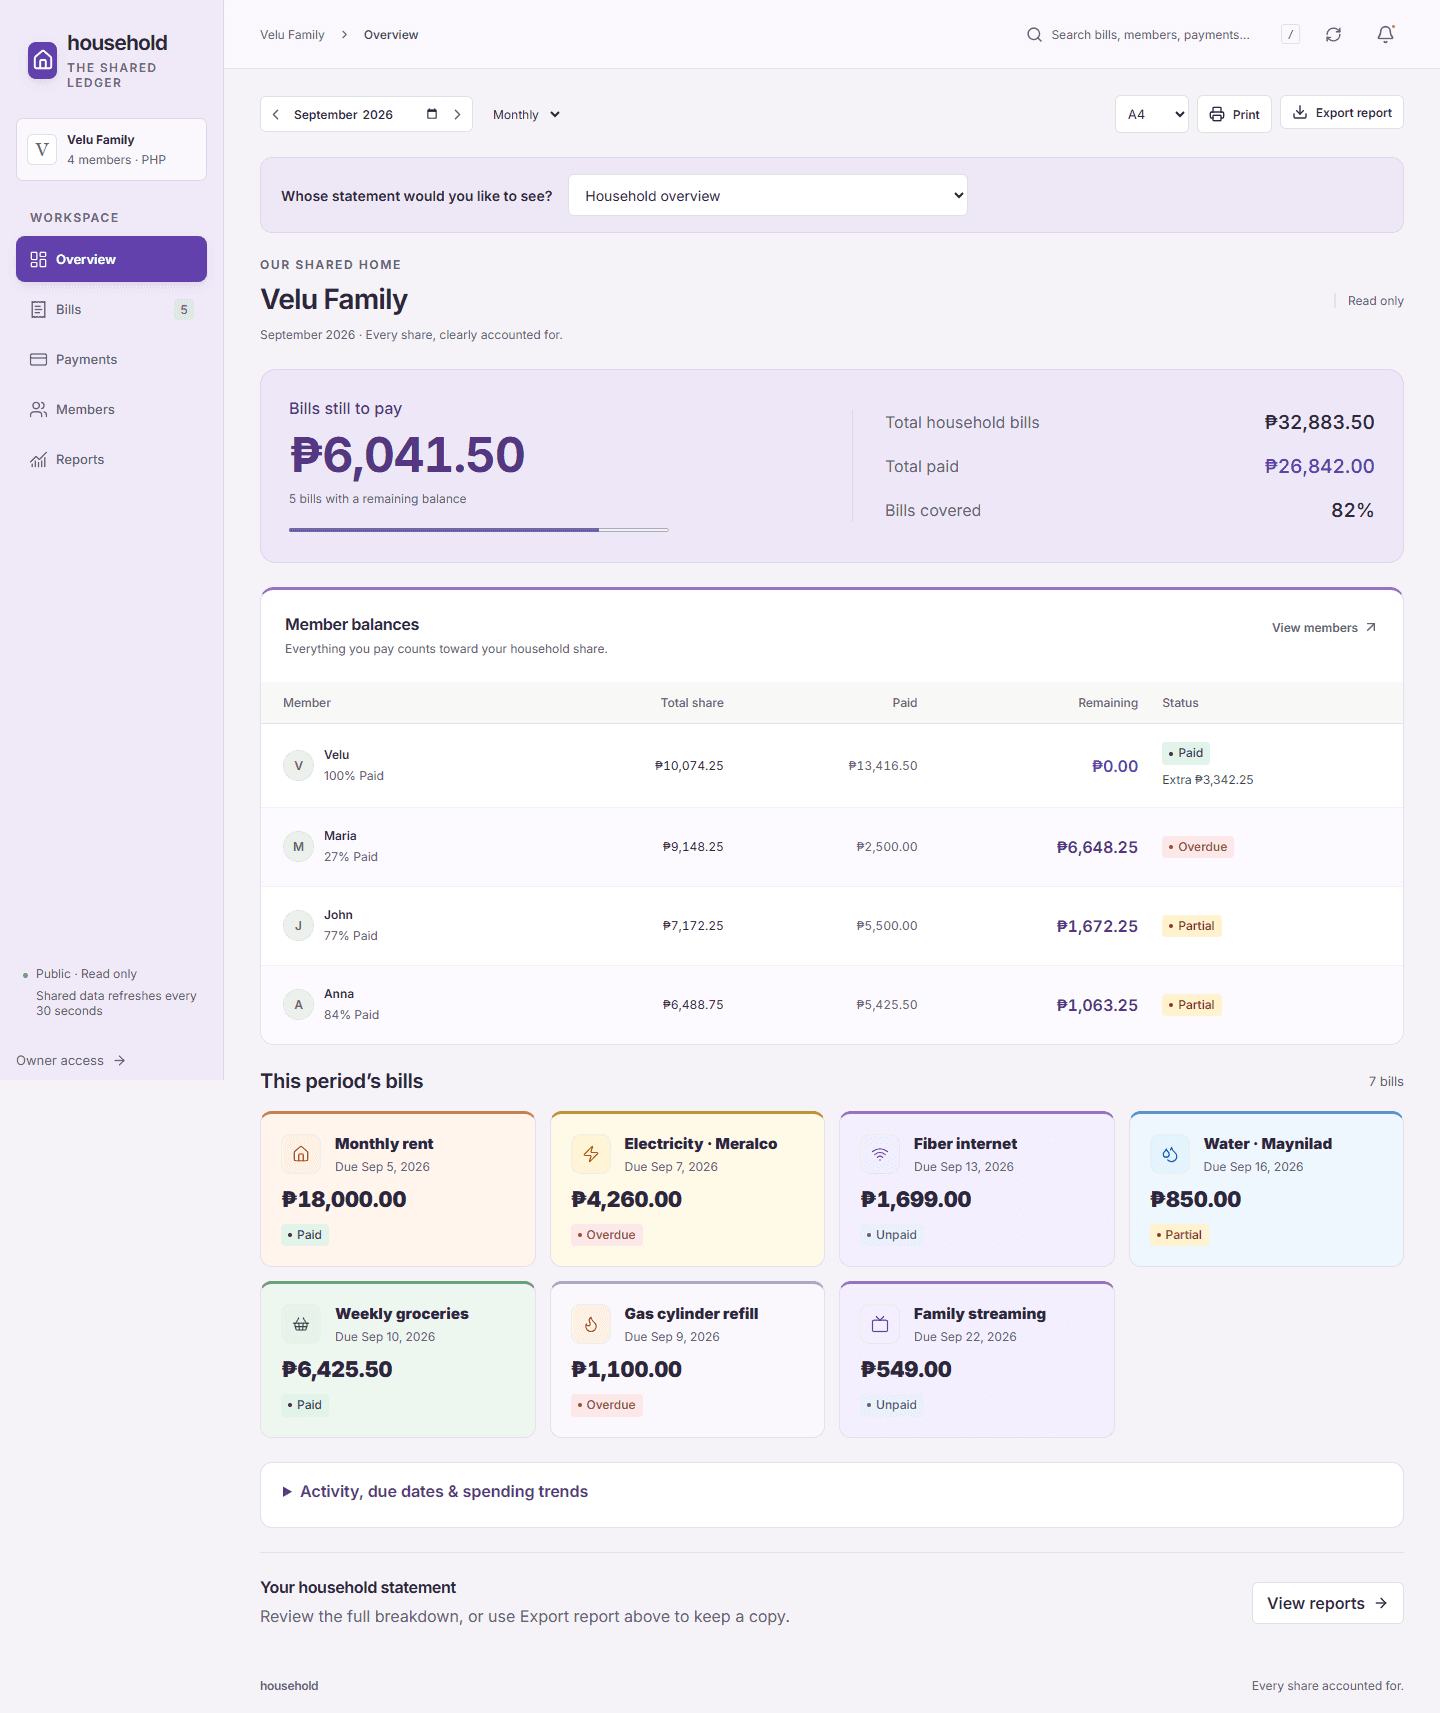Click the Electricity Meralco bolt icon
The width and height of the screenshot is (1440, 1713).
coord(591,1154)
